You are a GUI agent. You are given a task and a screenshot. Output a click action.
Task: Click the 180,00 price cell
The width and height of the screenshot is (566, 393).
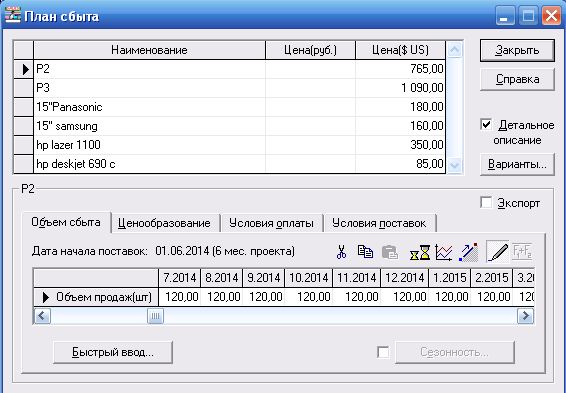click(x=400, y=107)
